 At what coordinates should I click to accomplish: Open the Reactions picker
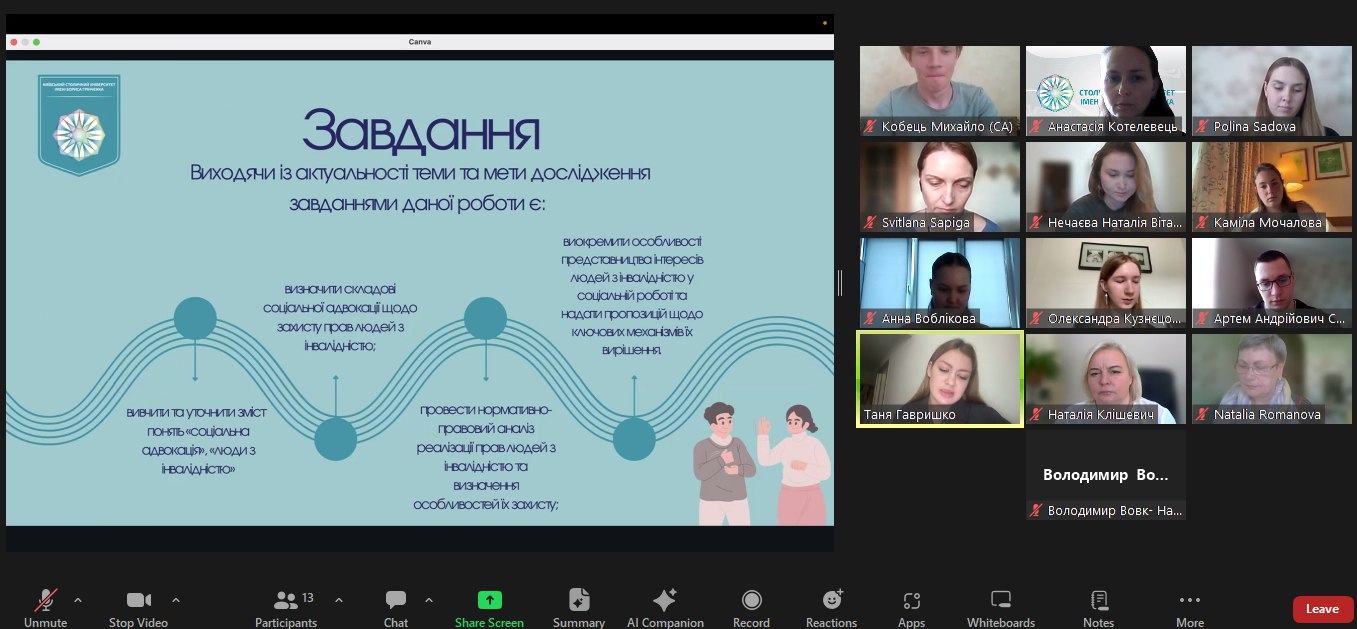pos(831,600)
